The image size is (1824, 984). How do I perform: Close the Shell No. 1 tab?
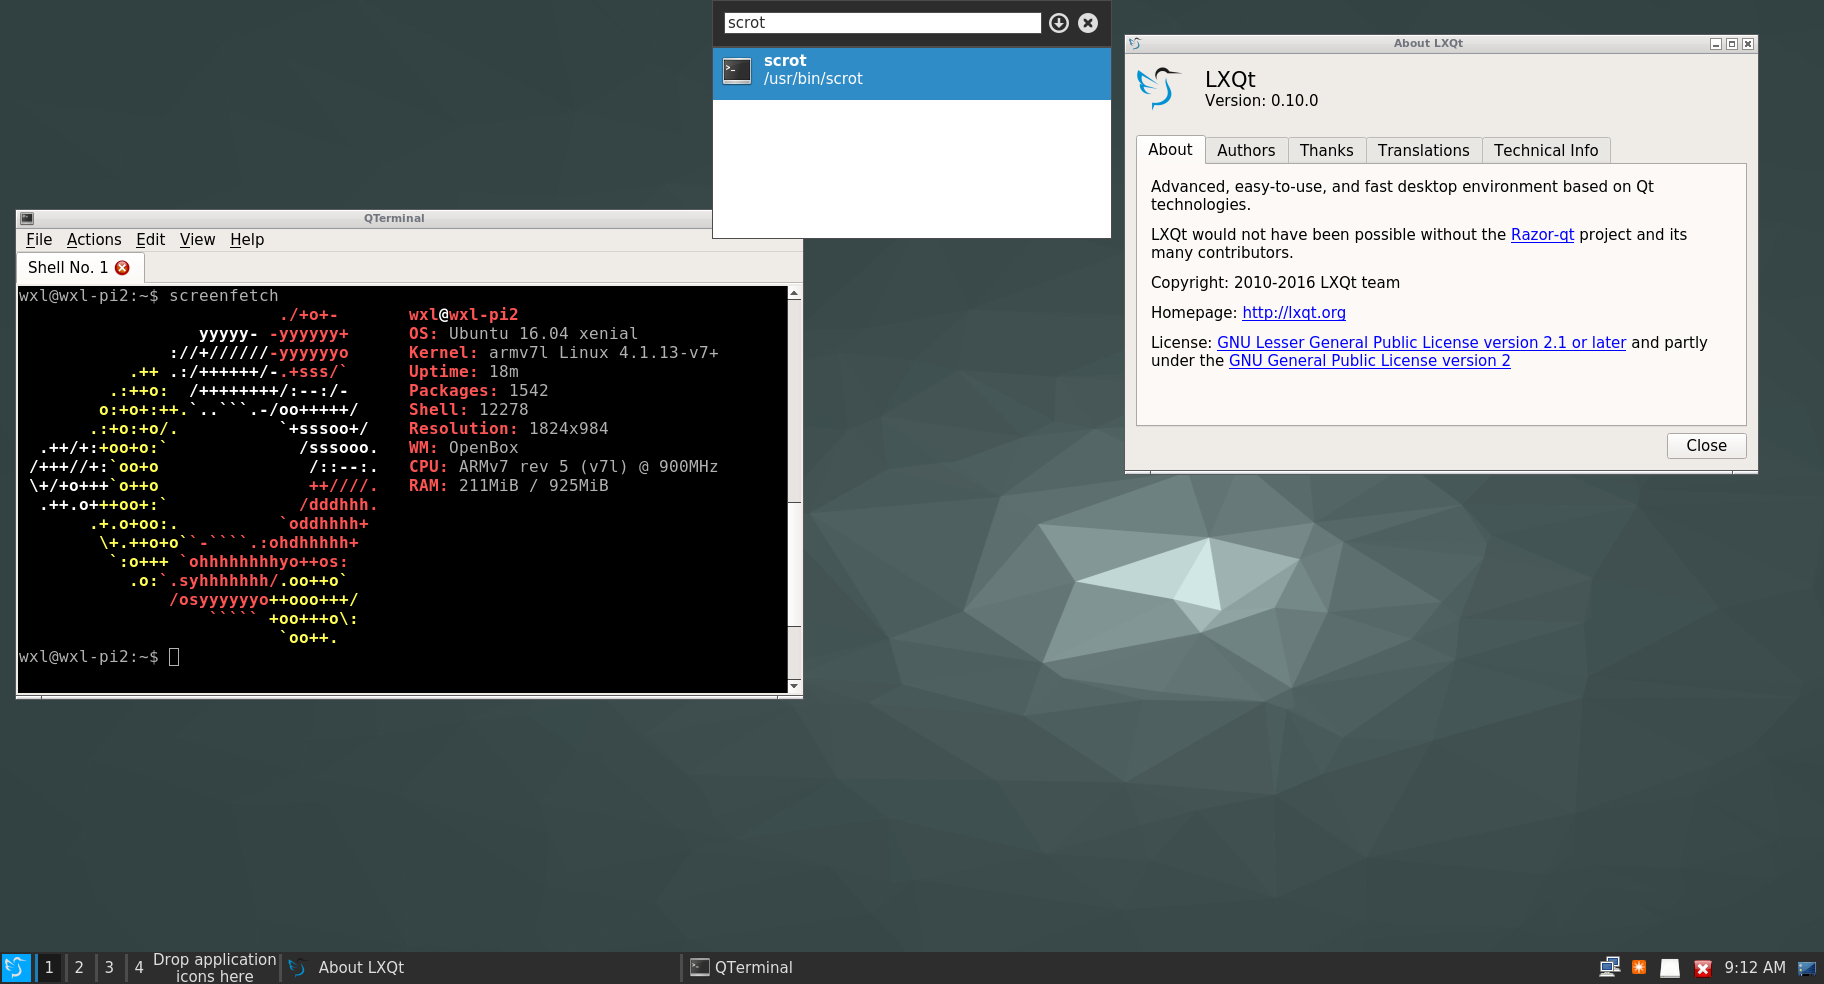pos(123,268)
